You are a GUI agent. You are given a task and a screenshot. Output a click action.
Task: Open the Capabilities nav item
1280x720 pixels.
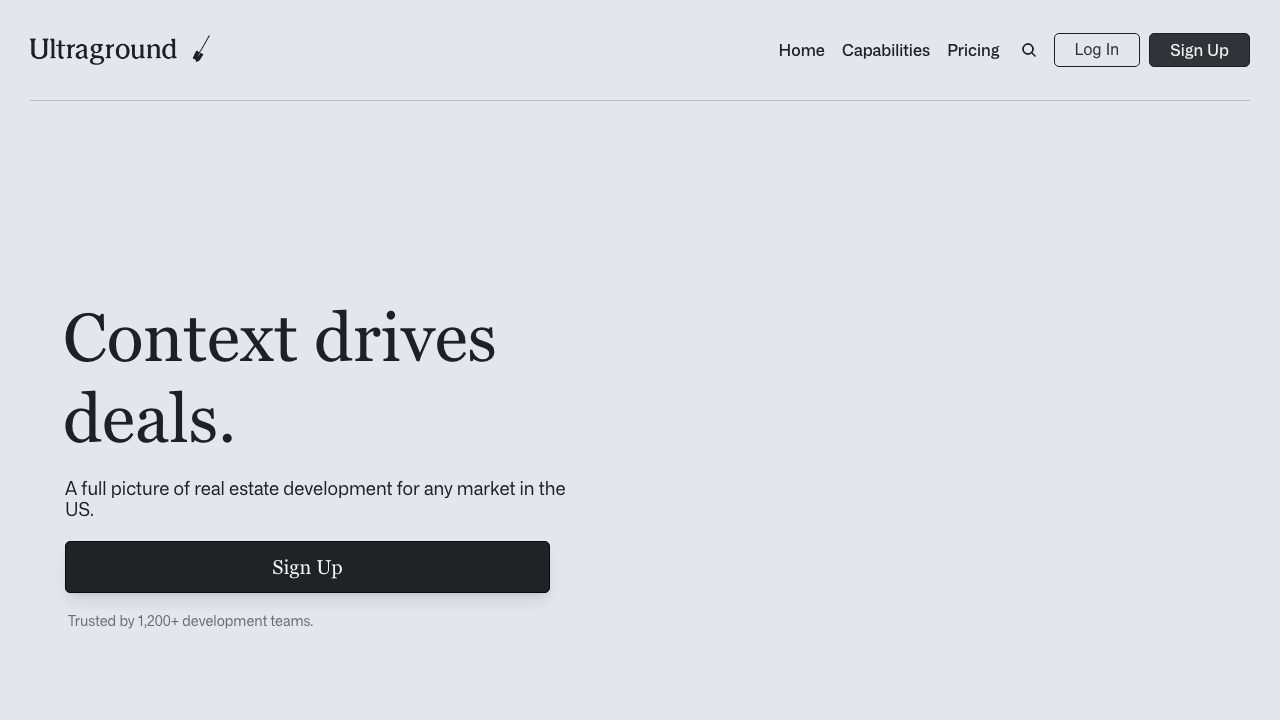pos(886,50)
